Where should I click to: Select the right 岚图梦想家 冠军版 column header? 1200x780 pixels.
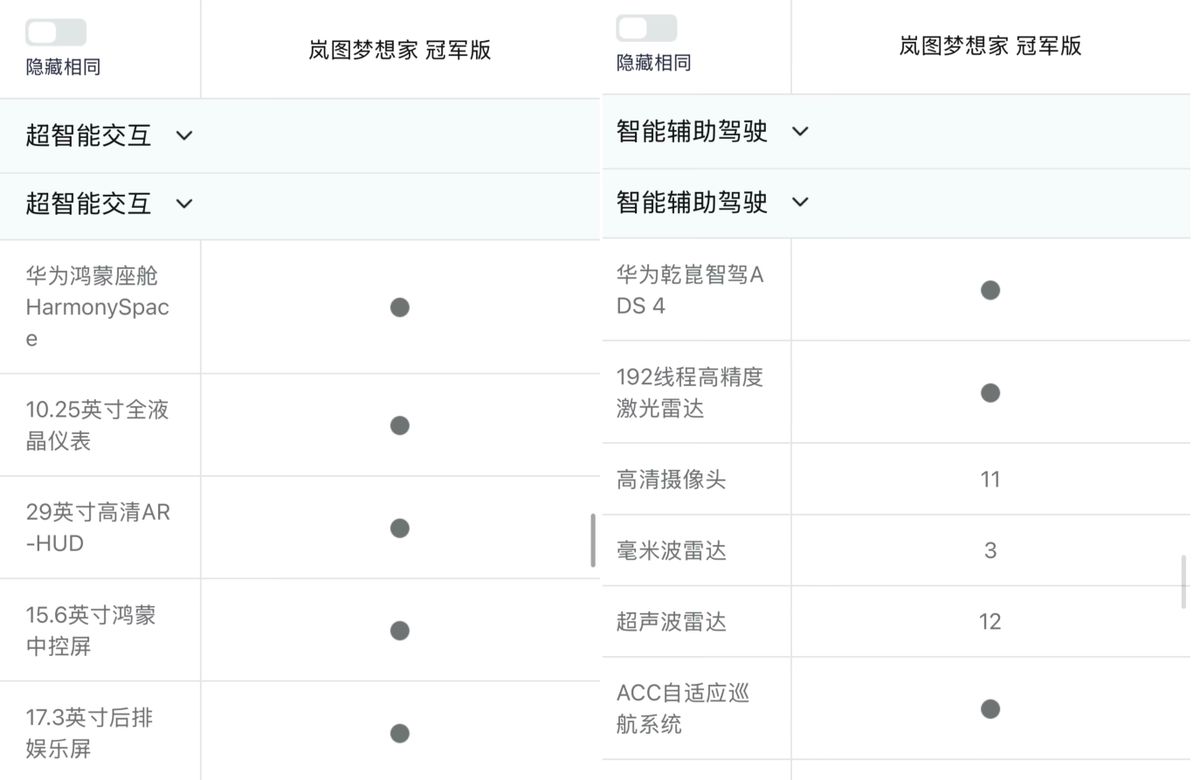[x=990, y=46]
